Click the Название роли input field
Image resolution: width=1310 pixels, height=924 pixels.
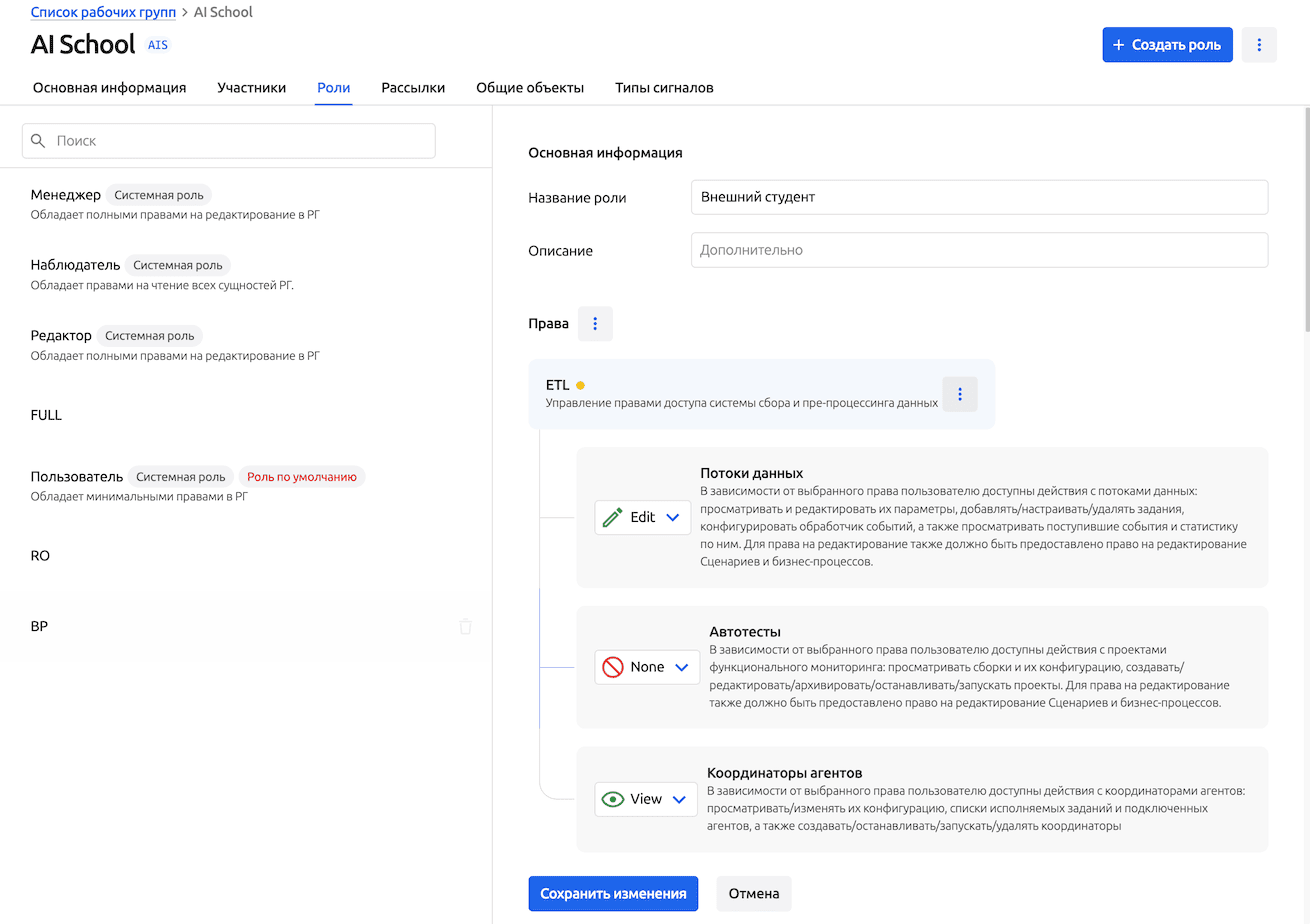[978, 197]
